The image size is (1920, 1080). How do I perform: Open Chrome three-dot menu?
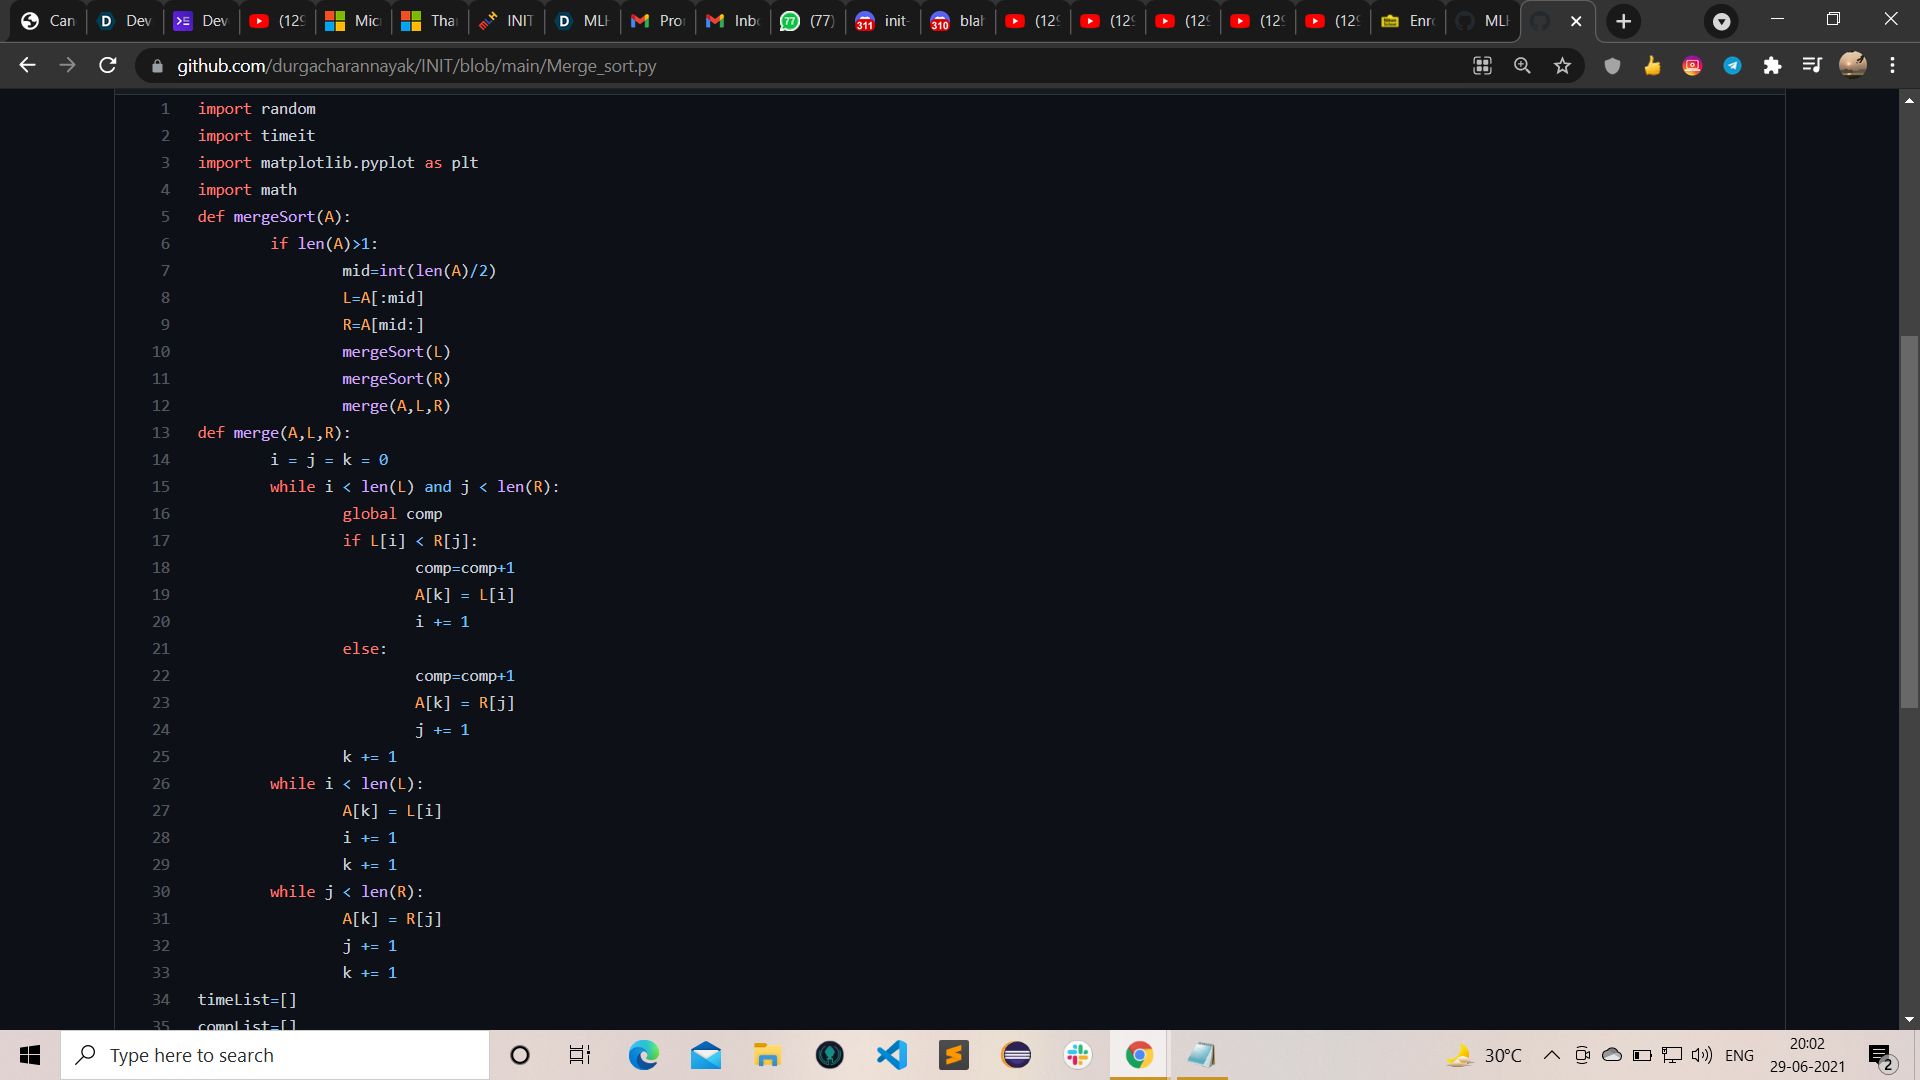coord(1892,65)
